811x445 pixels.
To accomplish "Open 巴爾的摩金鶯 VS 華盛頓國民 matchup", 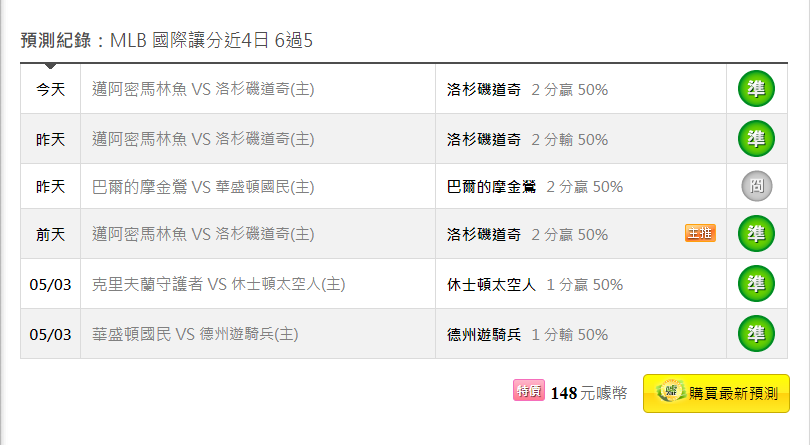I will [x=203, y=186].
